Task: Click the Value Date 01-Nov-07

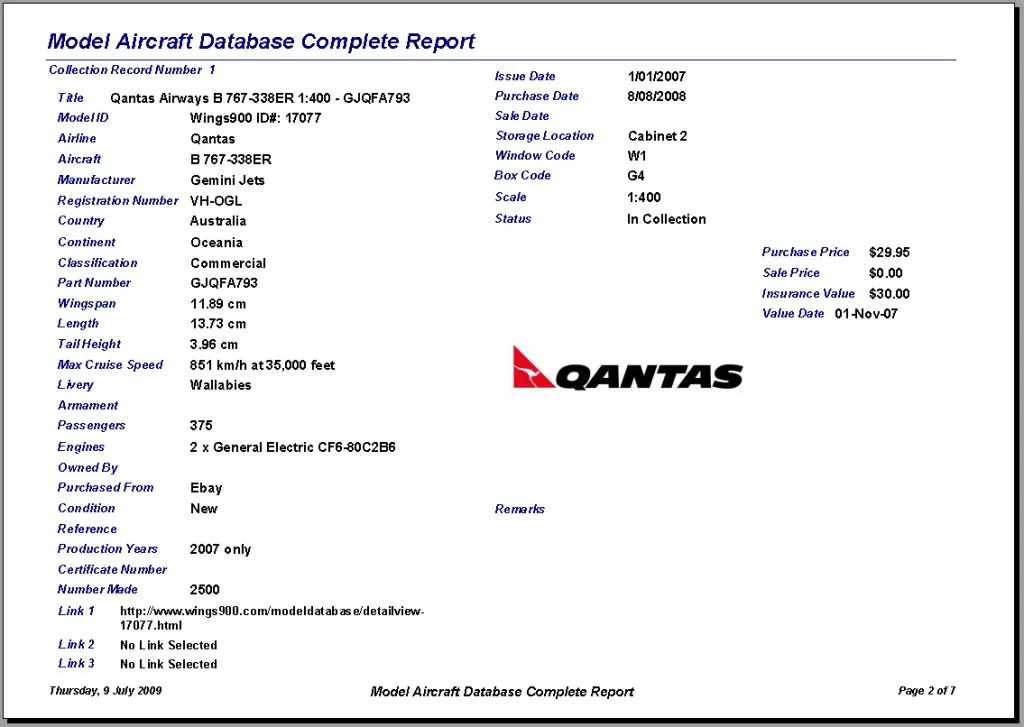Action: point(866,314)
